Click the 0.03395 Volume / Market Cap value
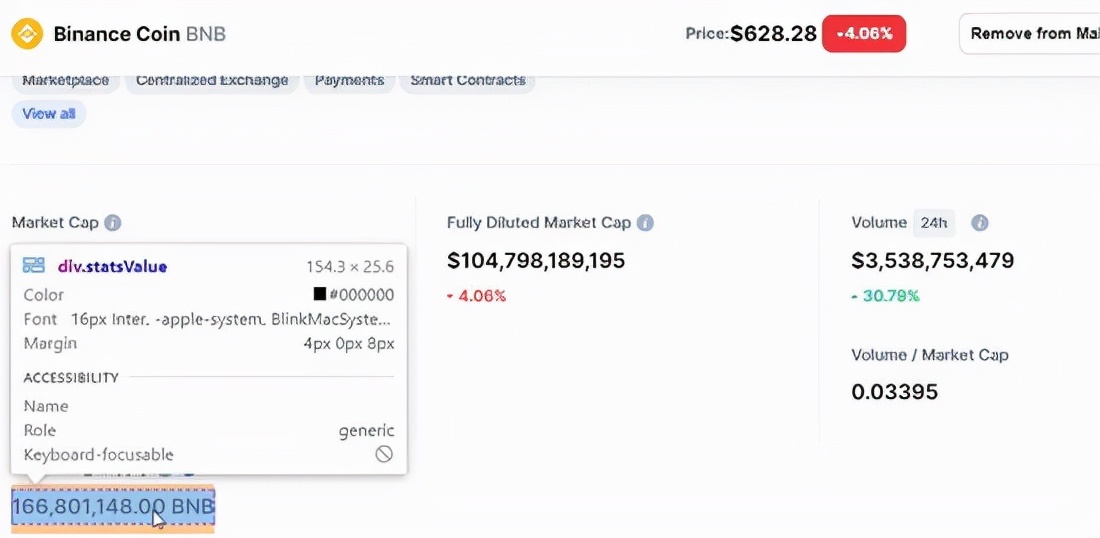The height and width of the screenshot is (538, 1100). point(894,391)
